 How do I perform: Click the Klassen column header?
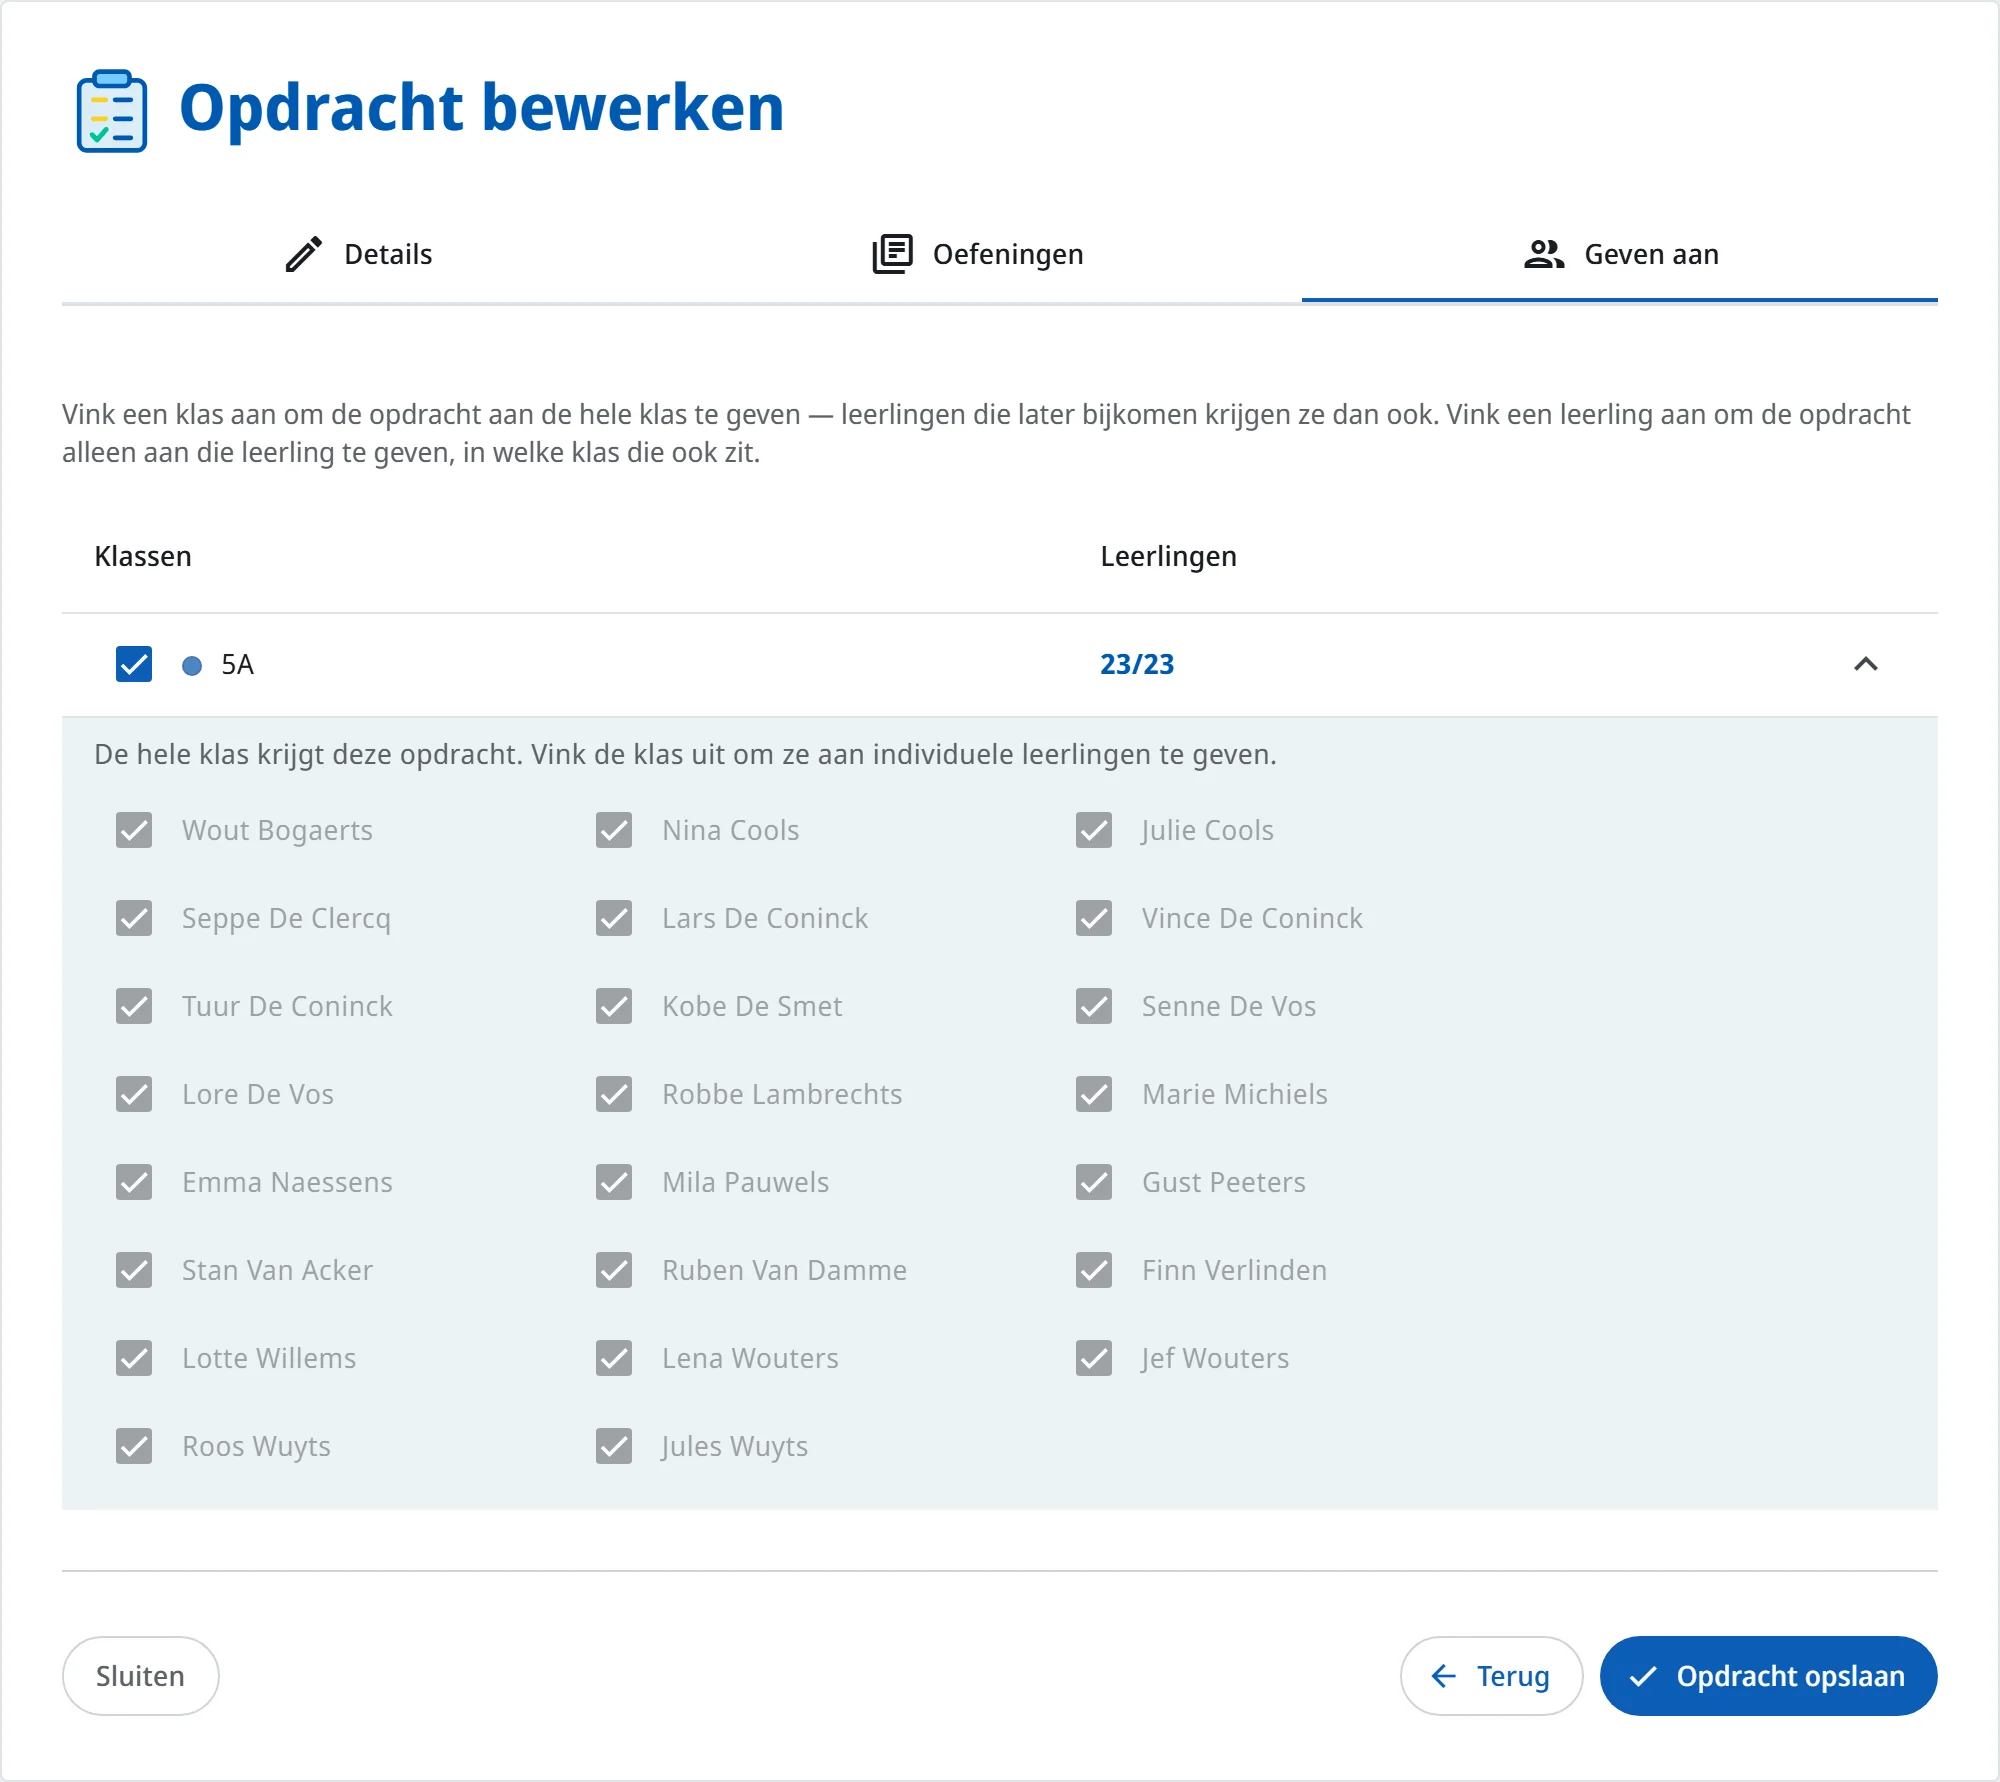pos(143,556)
